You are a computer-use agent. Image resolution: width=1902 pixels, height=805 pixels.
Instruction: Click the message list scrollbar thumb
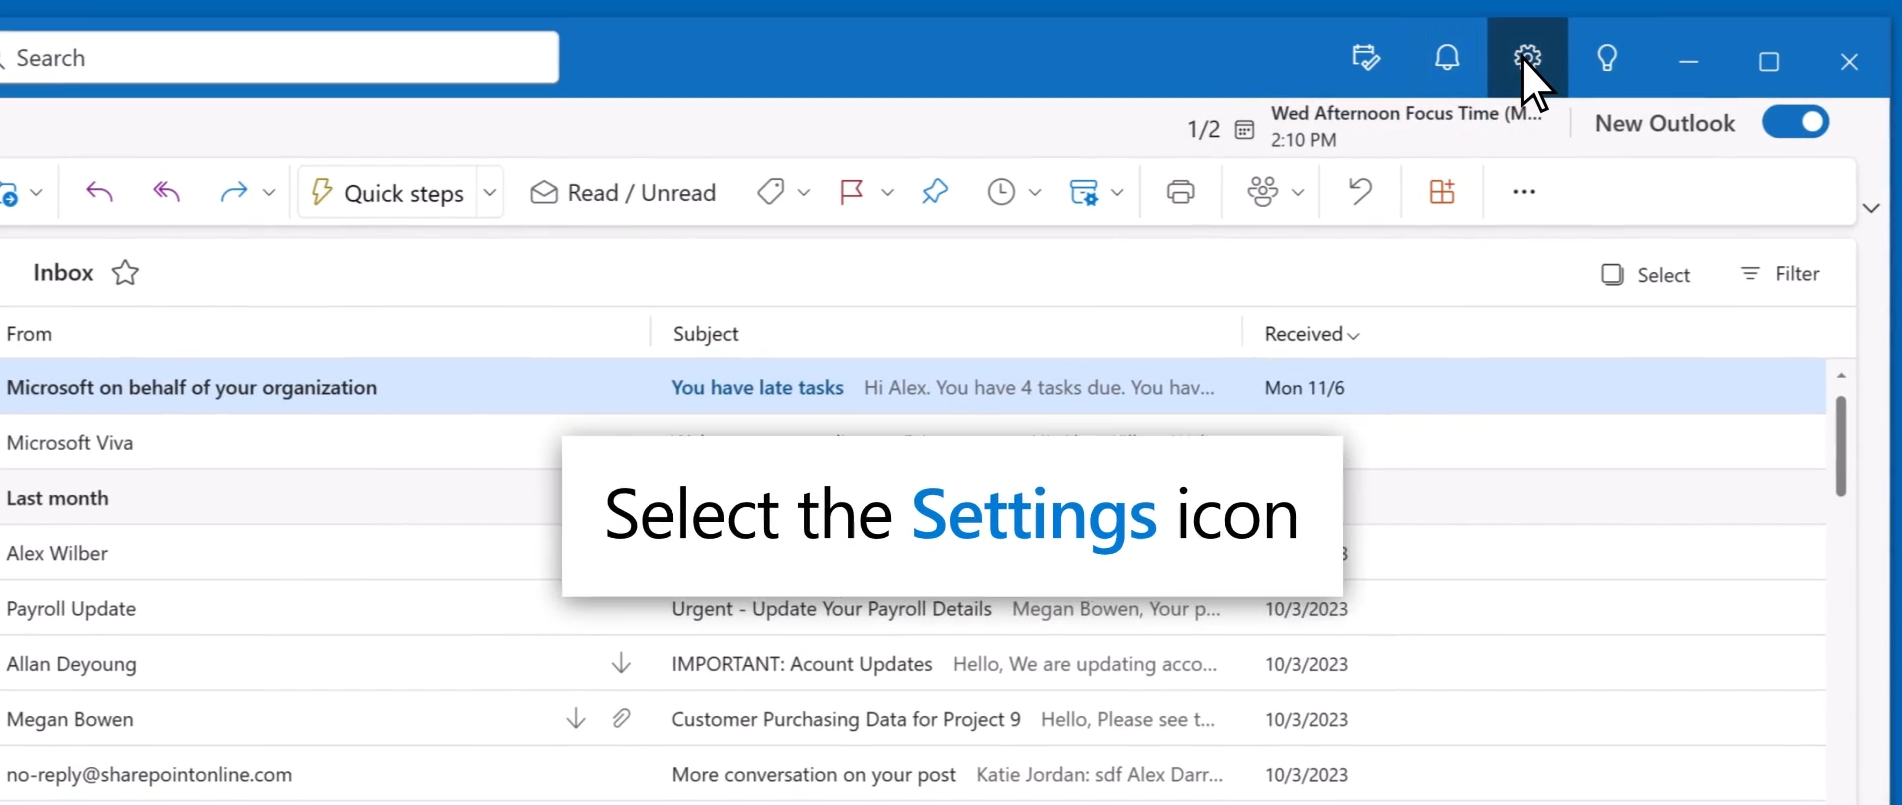[x=1841, y=446]
